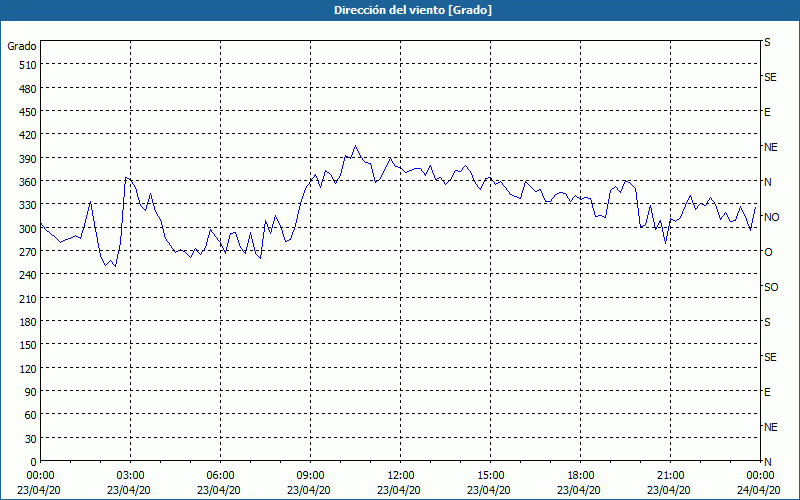The width and height of the screenshot is (800, 500).
Task: Select the 18:00 time axis label
Action: click(581, 476)
